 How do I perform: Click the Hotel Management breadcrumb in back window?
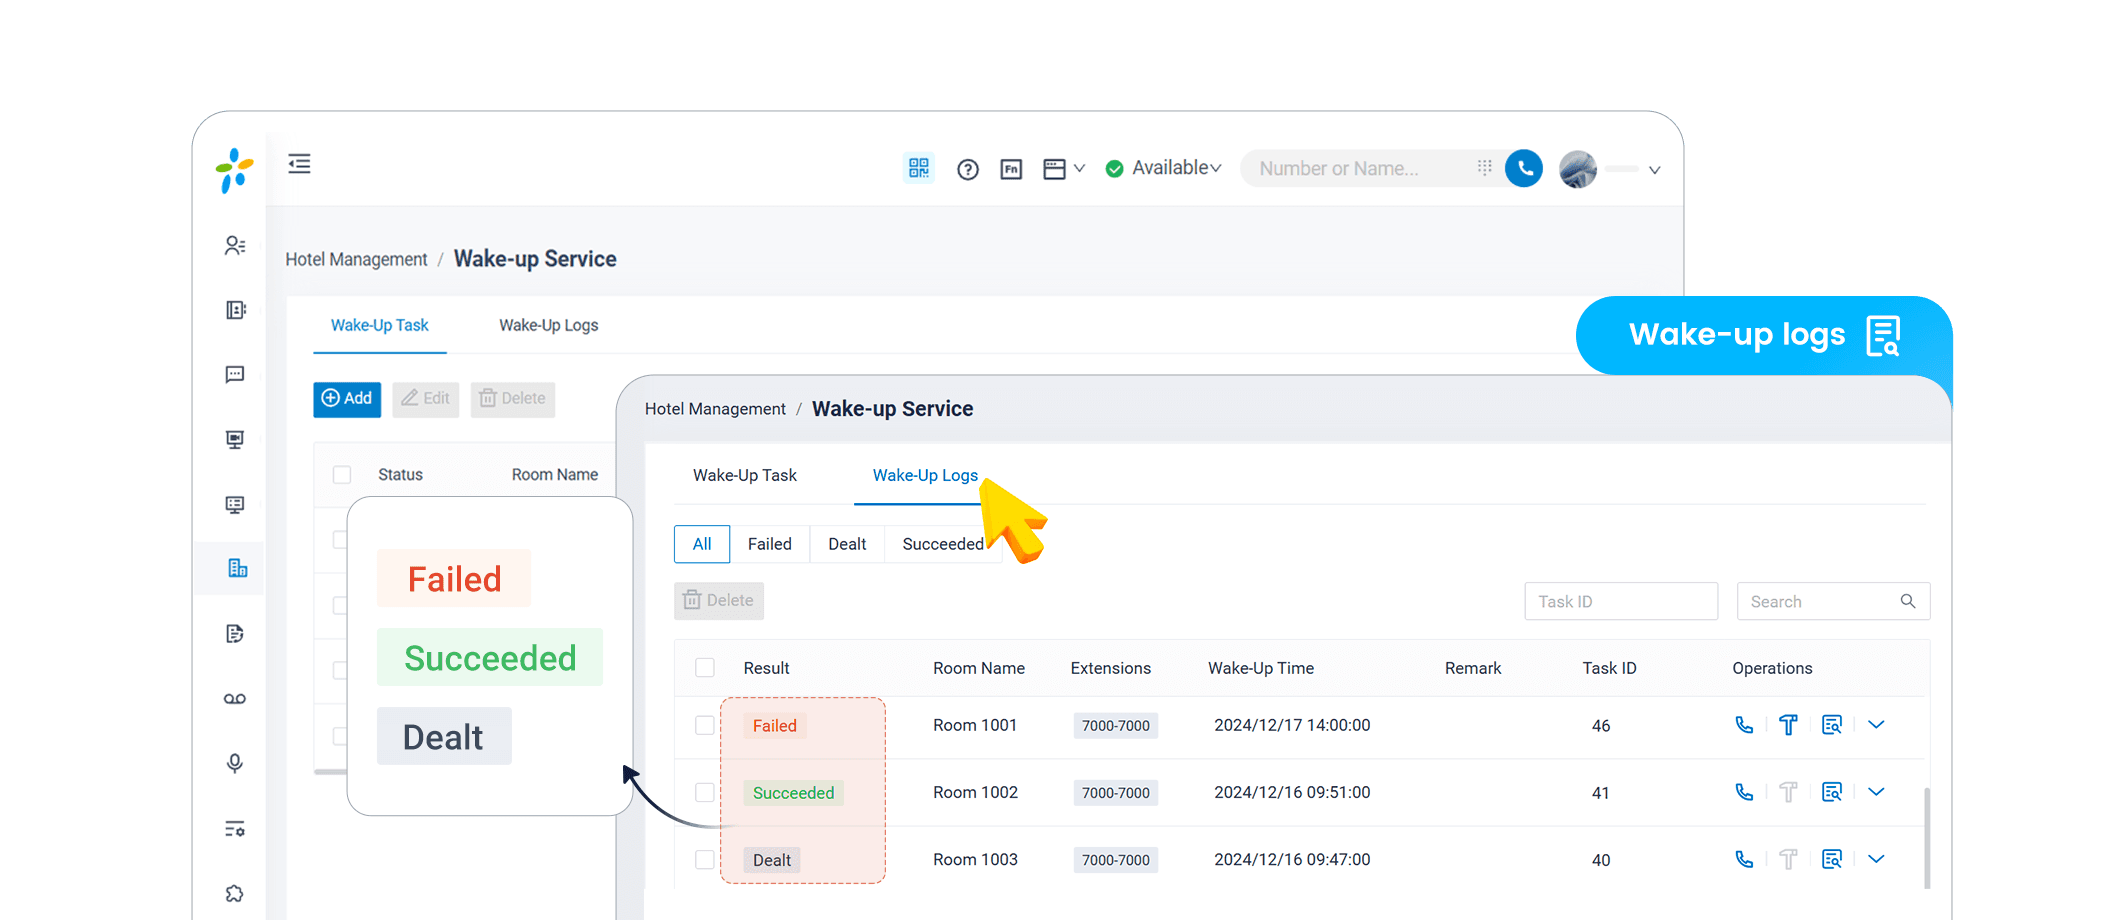[356, 260]
